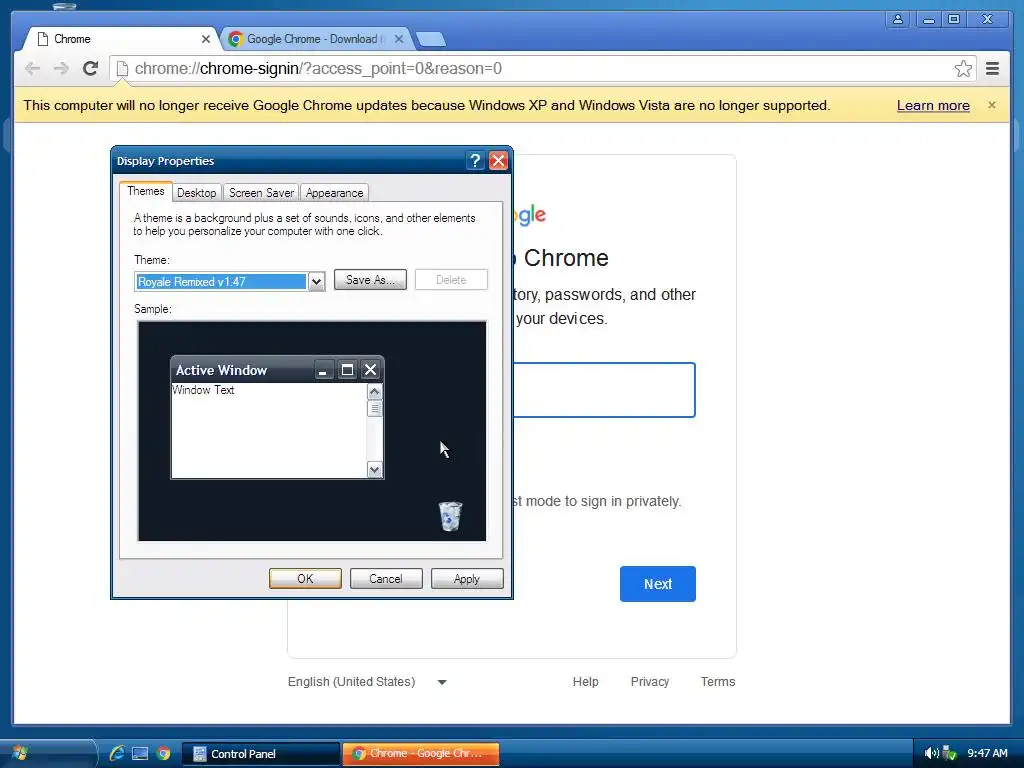Click the Save As... button
Image resolution: width=1024 pixels, height=768 pixels.
coord(370,280)
